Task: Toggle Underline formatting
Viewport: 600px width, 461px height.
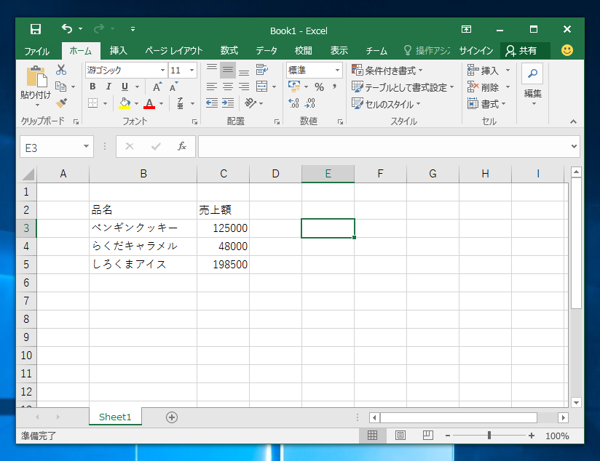Action: tap(125, 87)
